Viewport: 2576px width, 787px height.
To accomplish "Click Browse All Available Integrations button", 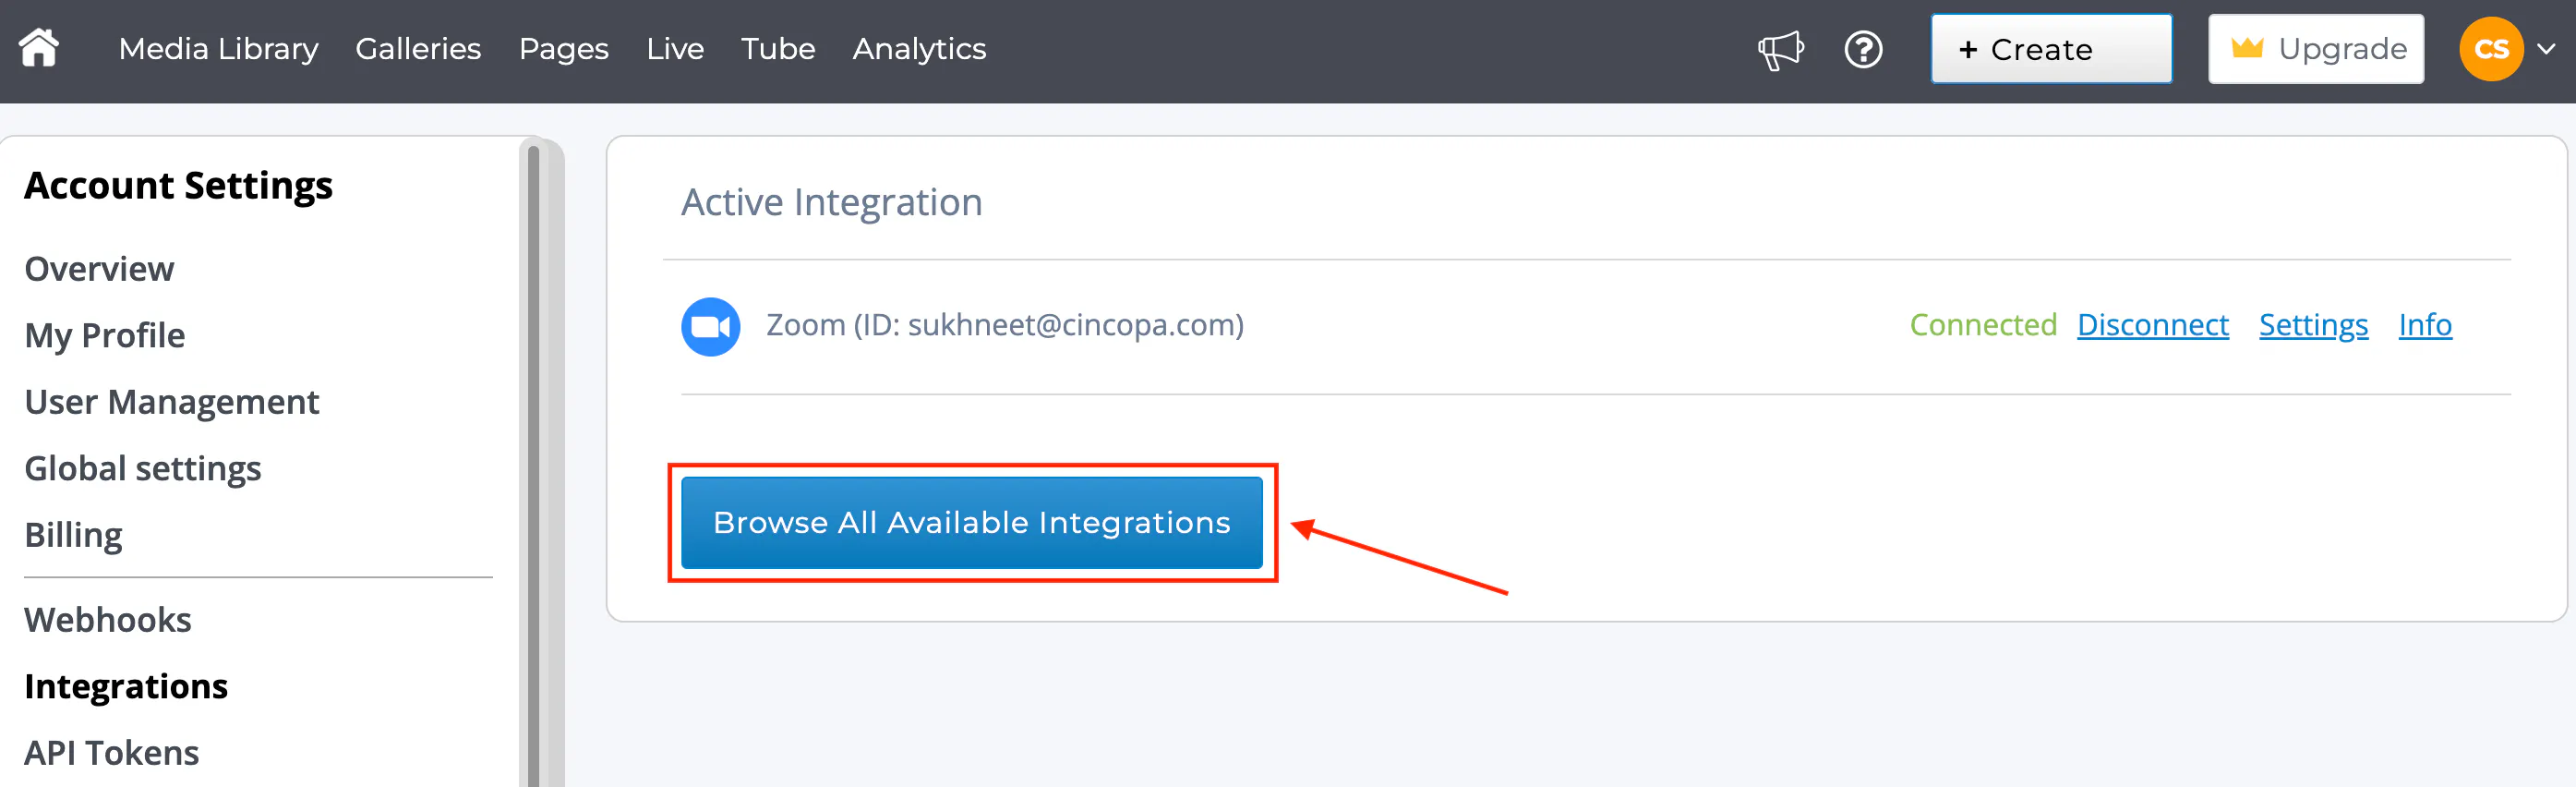I will (971, 522).
